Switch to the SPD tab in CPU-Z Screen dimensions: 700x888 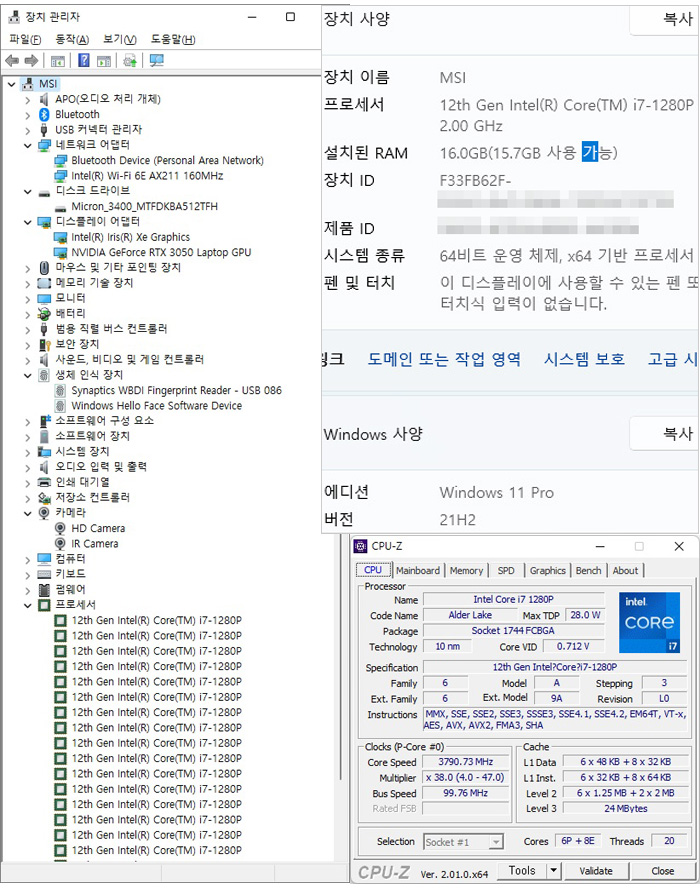pos(506,570)
